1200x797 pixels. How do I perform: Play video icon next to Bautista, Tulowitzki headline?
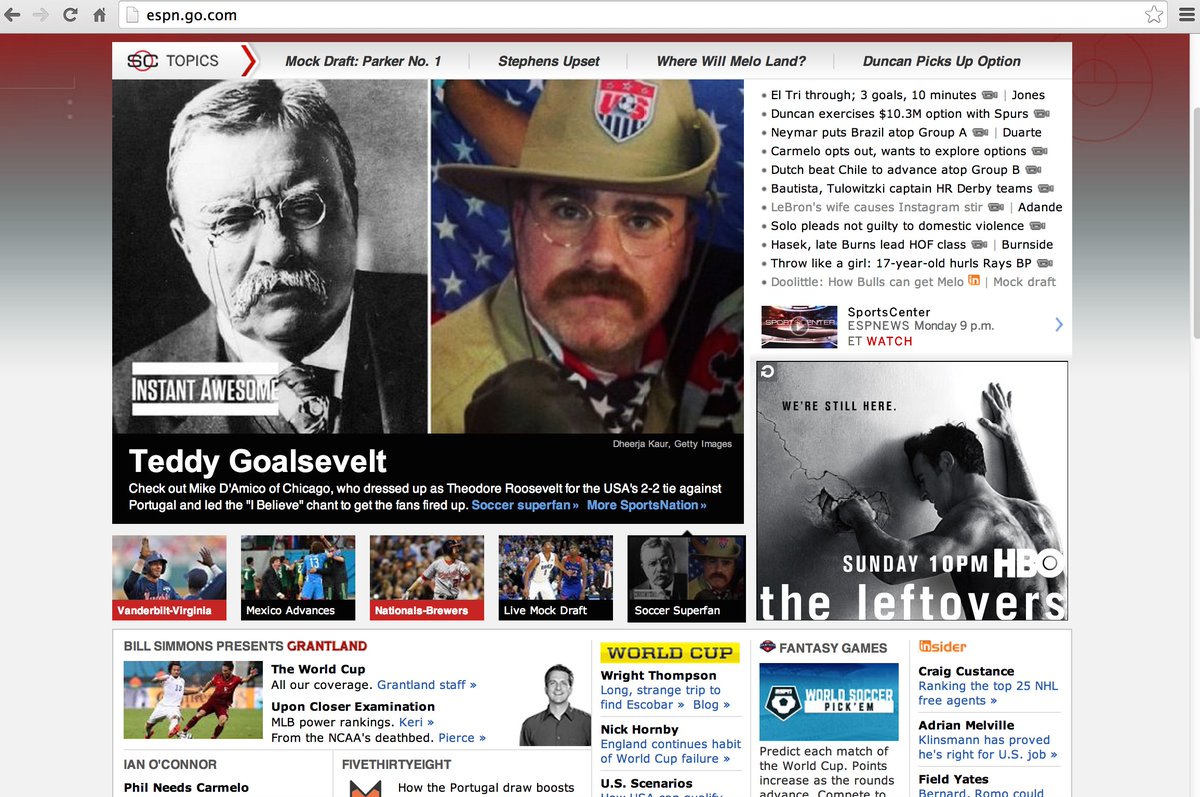click(1046, 188)
